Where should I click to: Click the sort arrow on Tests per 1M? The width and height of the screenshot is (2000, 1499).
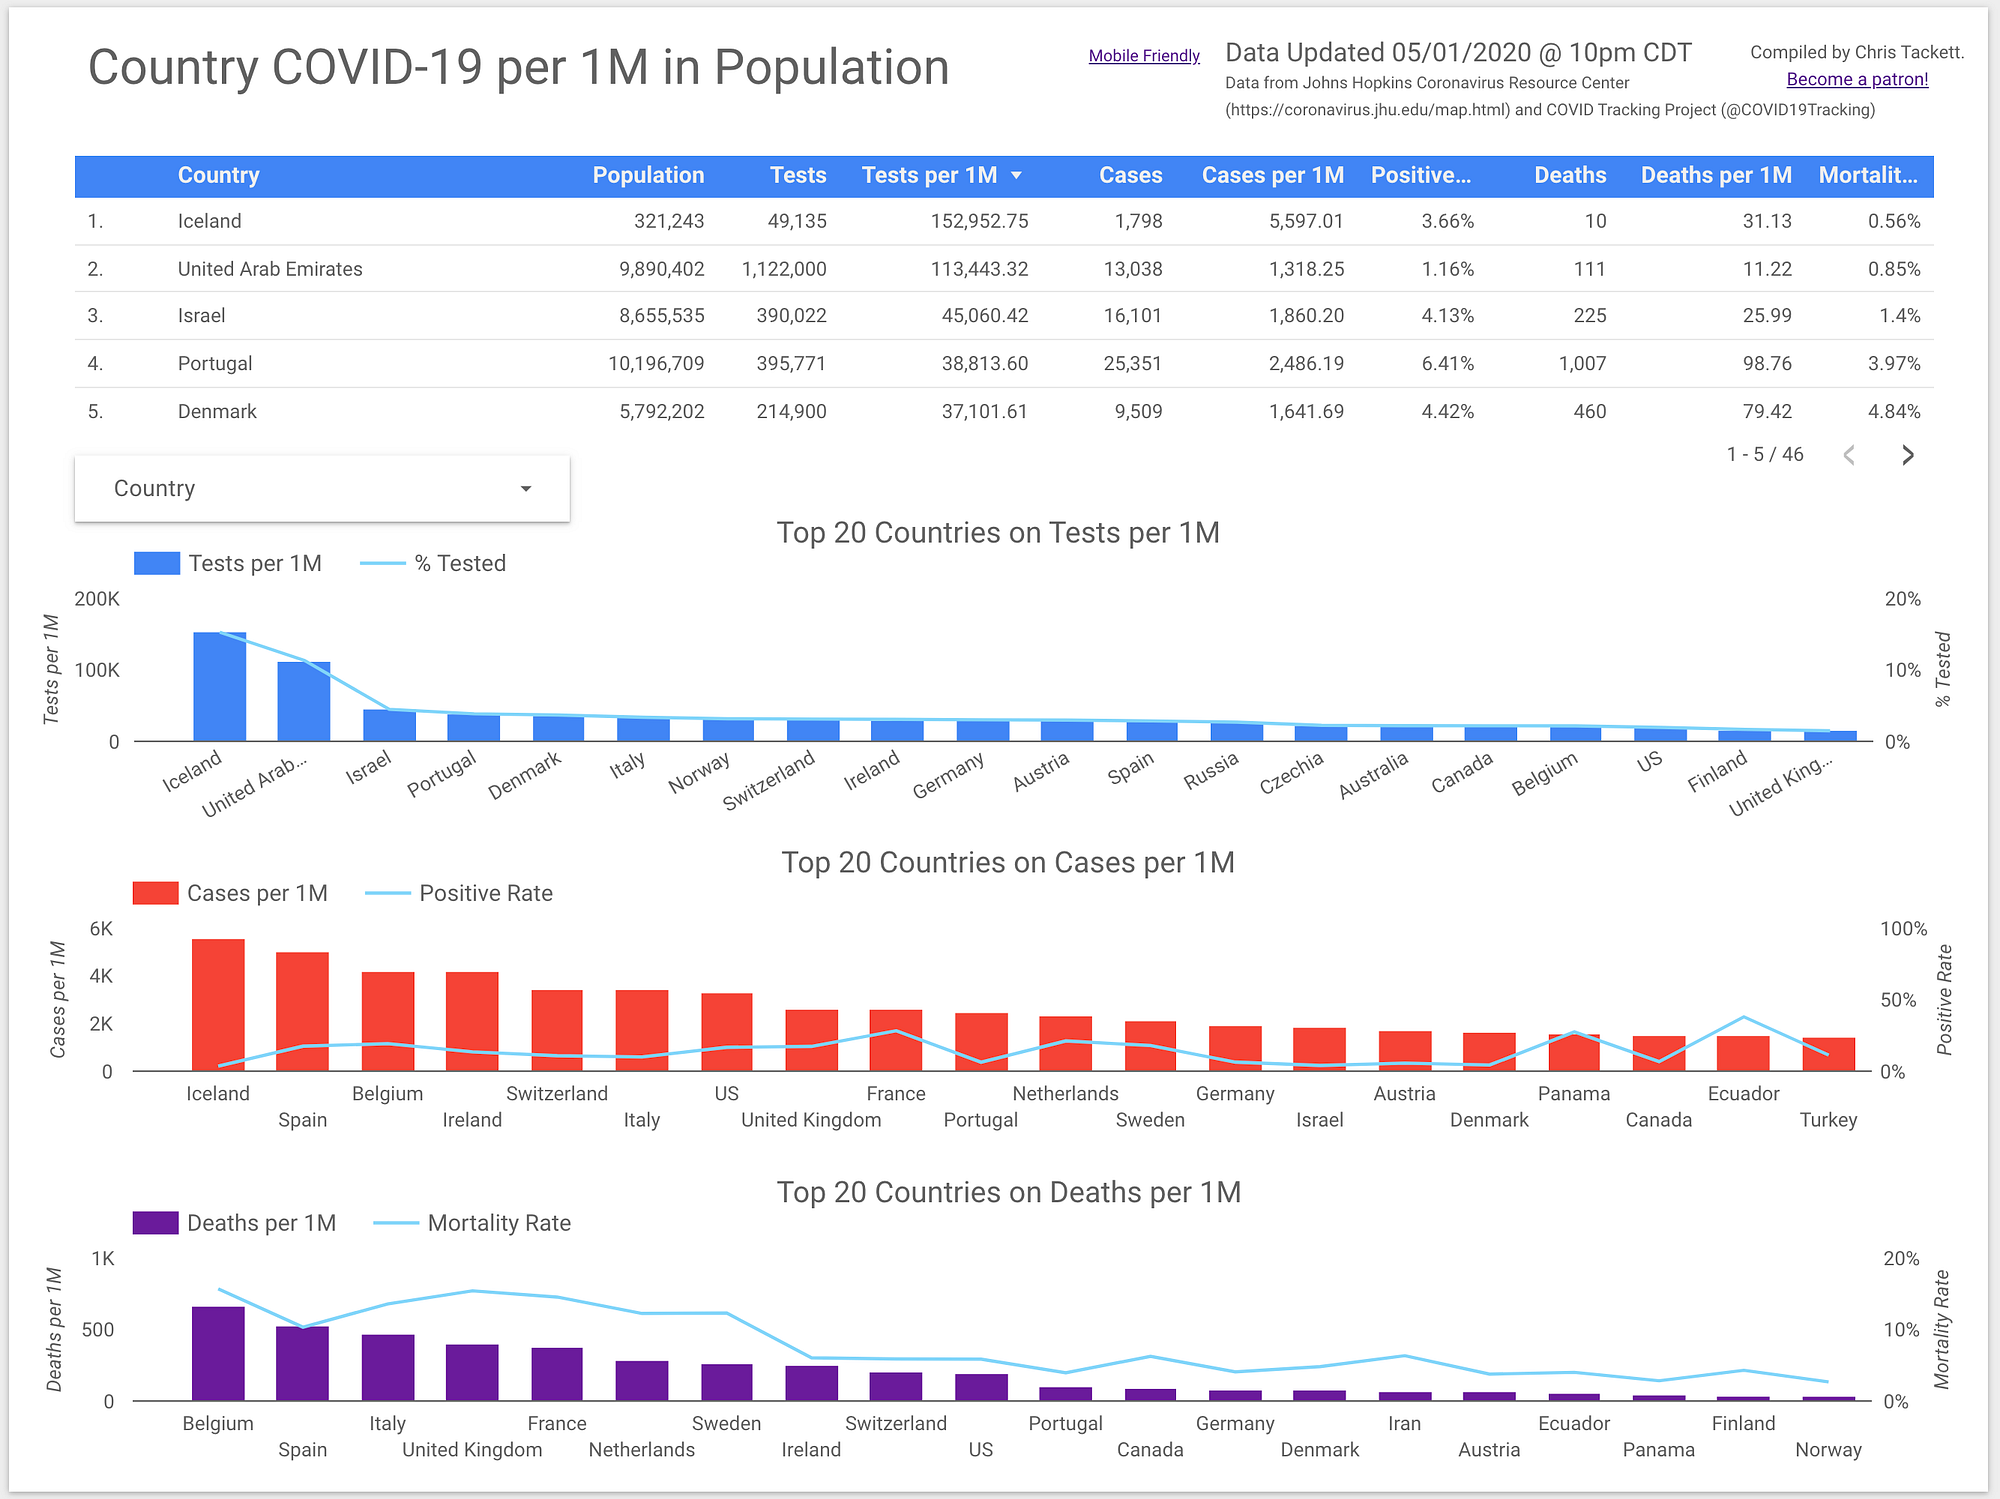1017,176
